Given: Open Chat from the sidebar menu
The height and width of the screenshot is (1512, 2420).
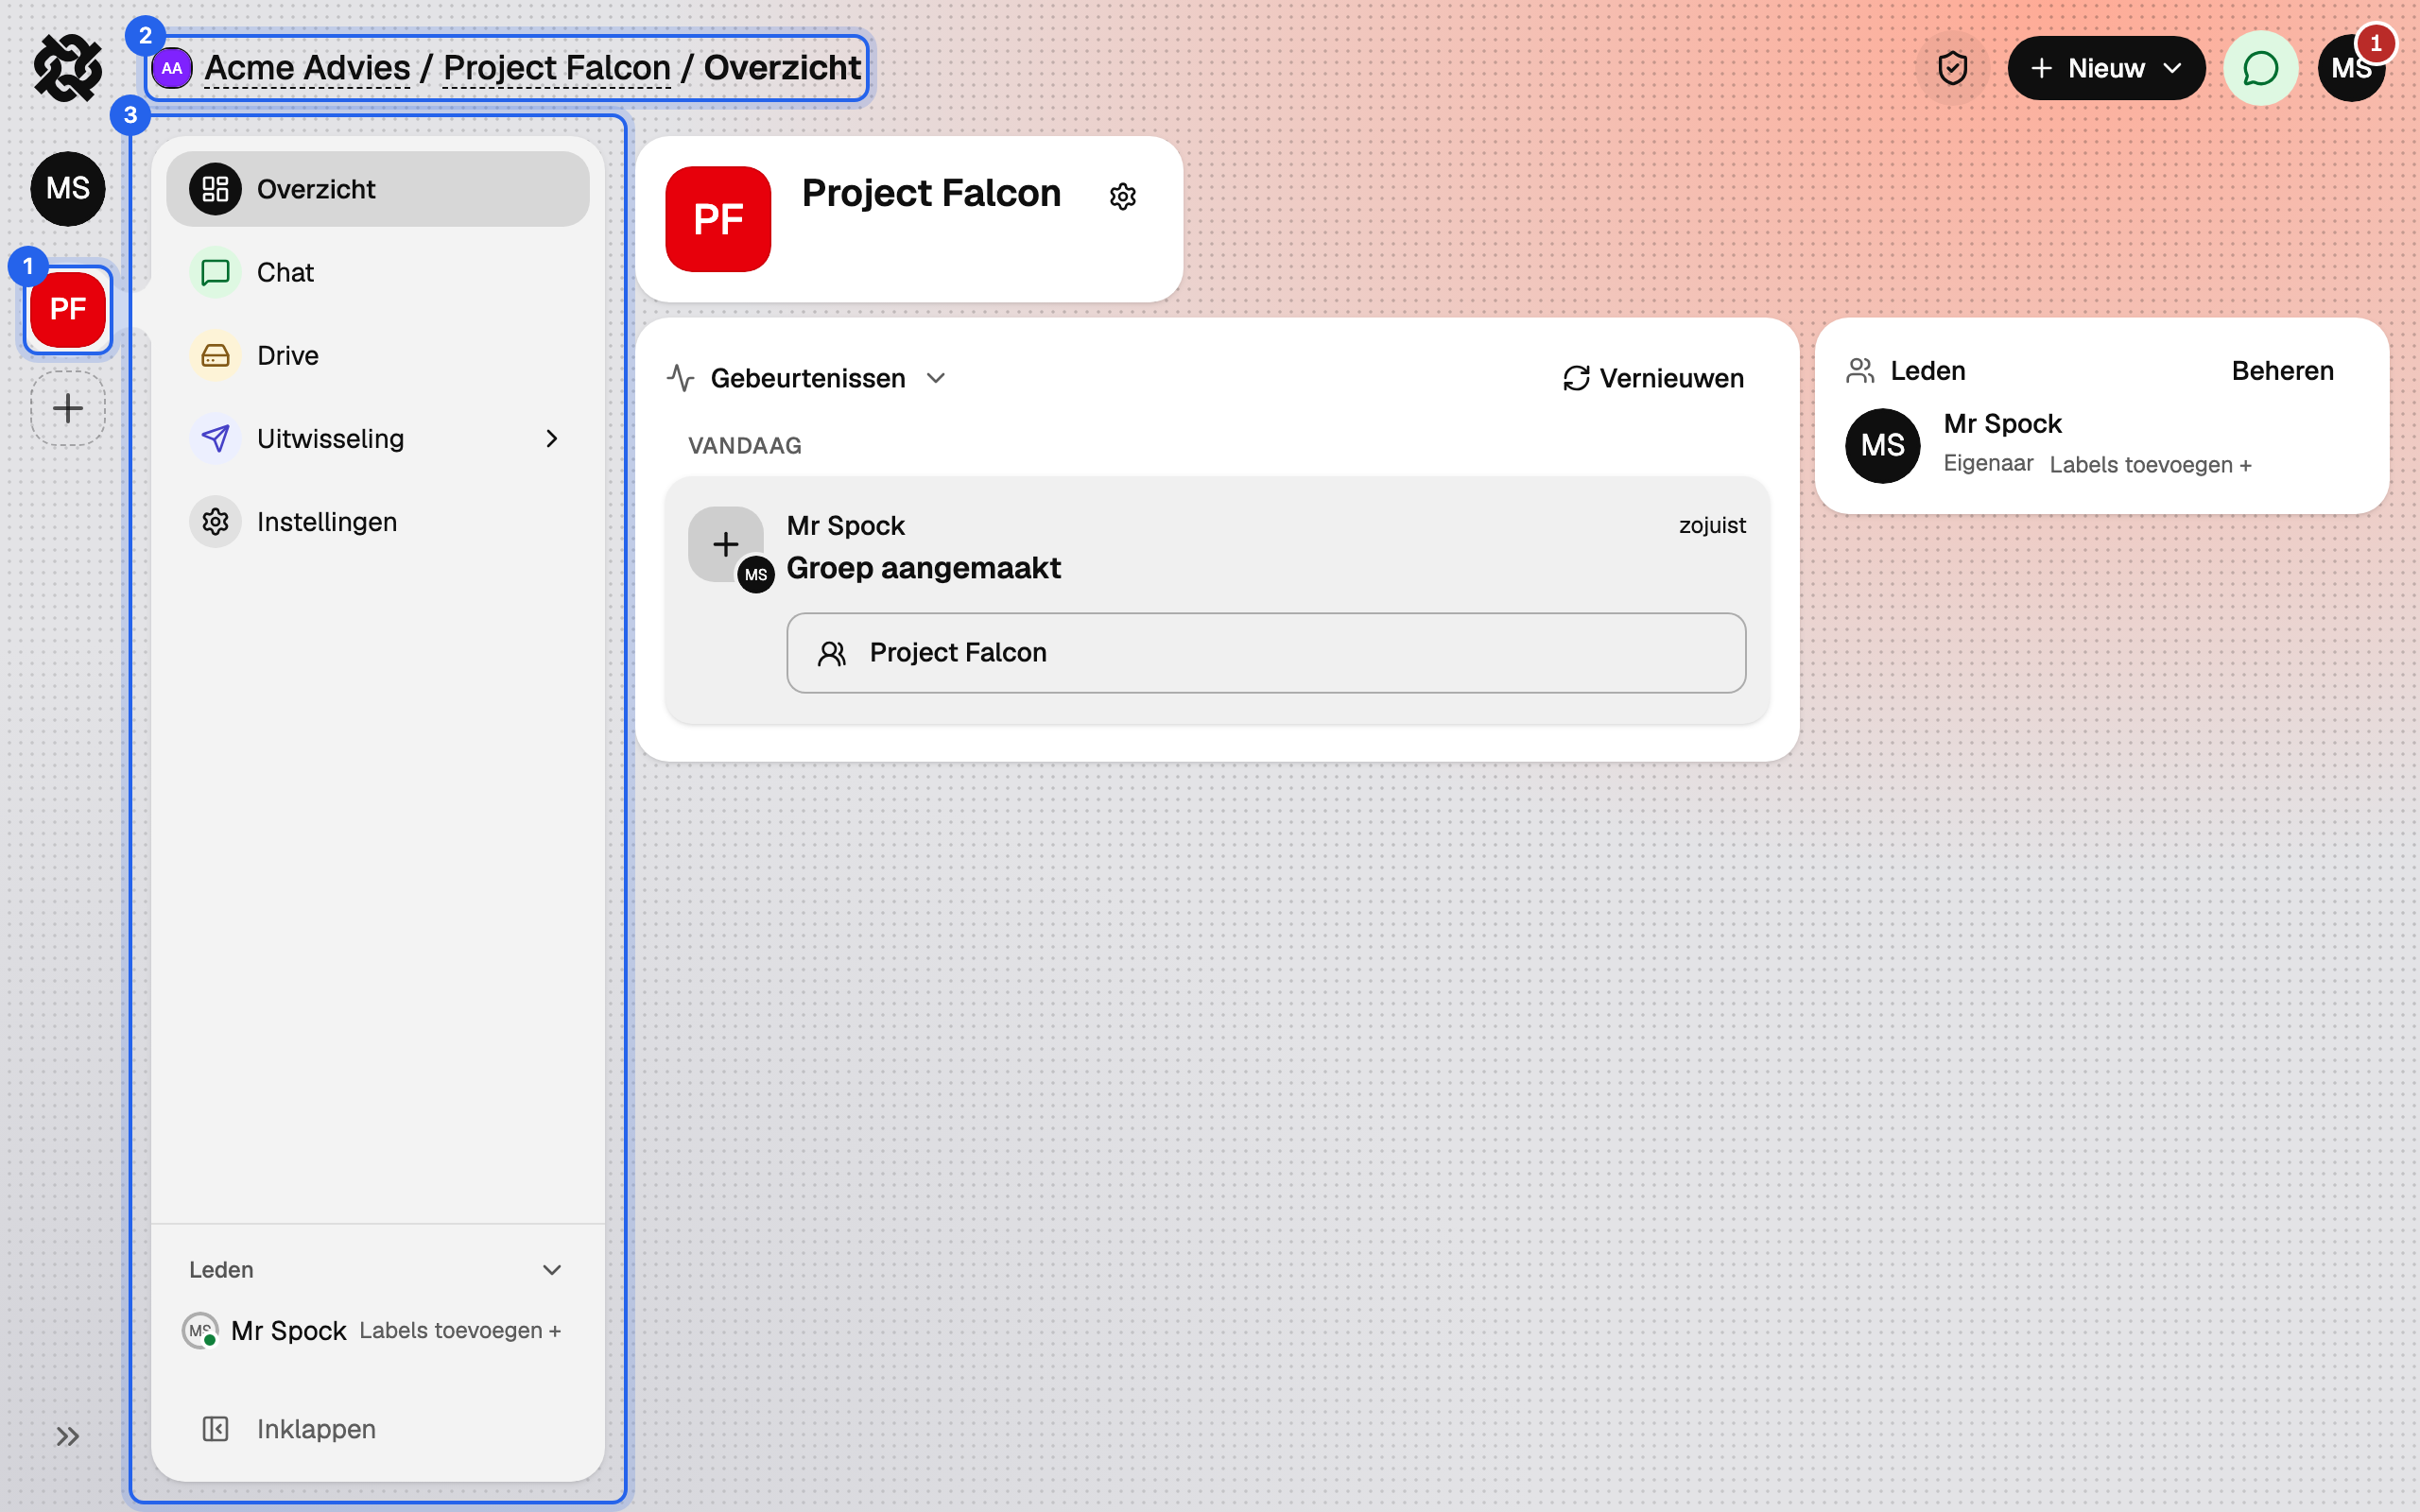Looking at the screenshot, I should point(377,272).
